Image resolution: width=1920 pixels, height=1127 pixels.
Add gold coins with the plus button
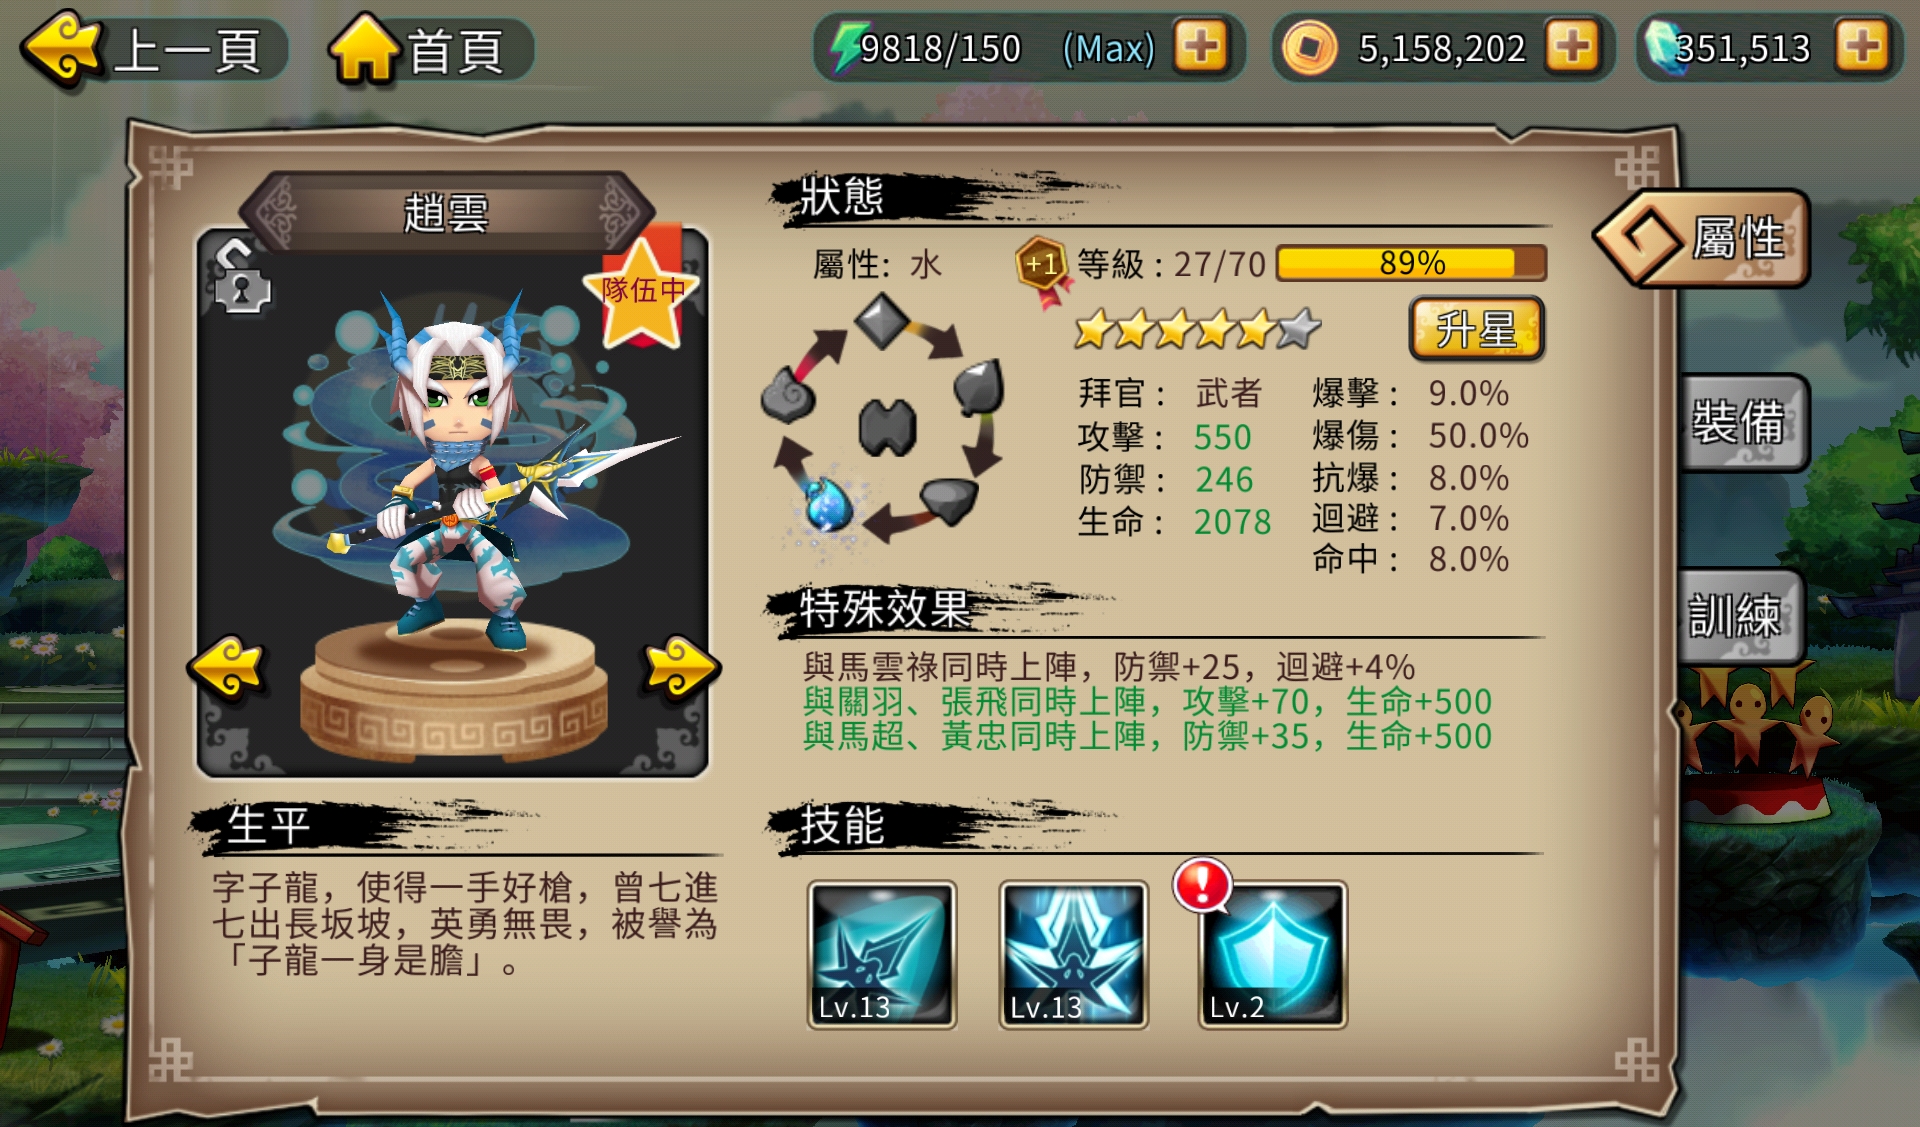(1572, 46)
